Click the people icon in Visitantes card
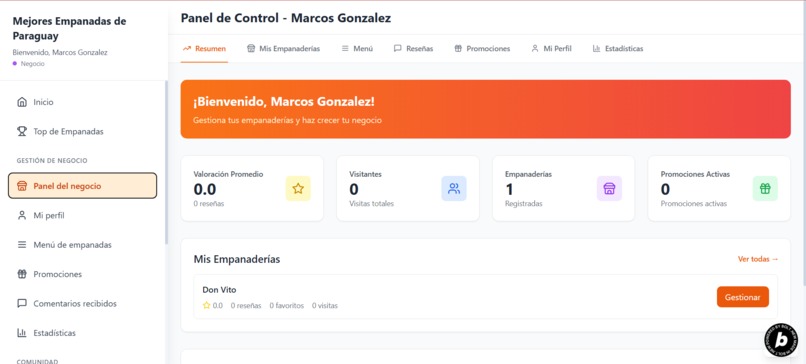This screenshot has width=806, height=364. pos(454,189)
